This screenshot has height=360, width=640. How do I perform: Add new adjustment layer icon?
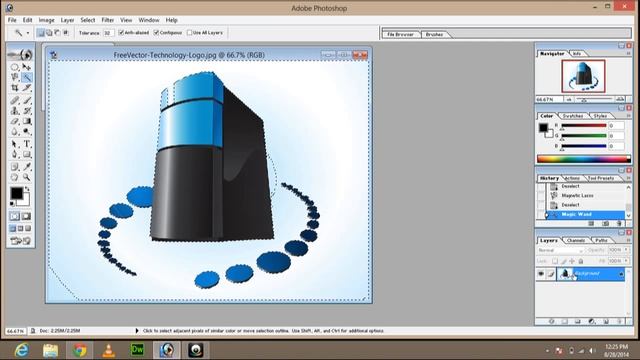pos(592,322)
